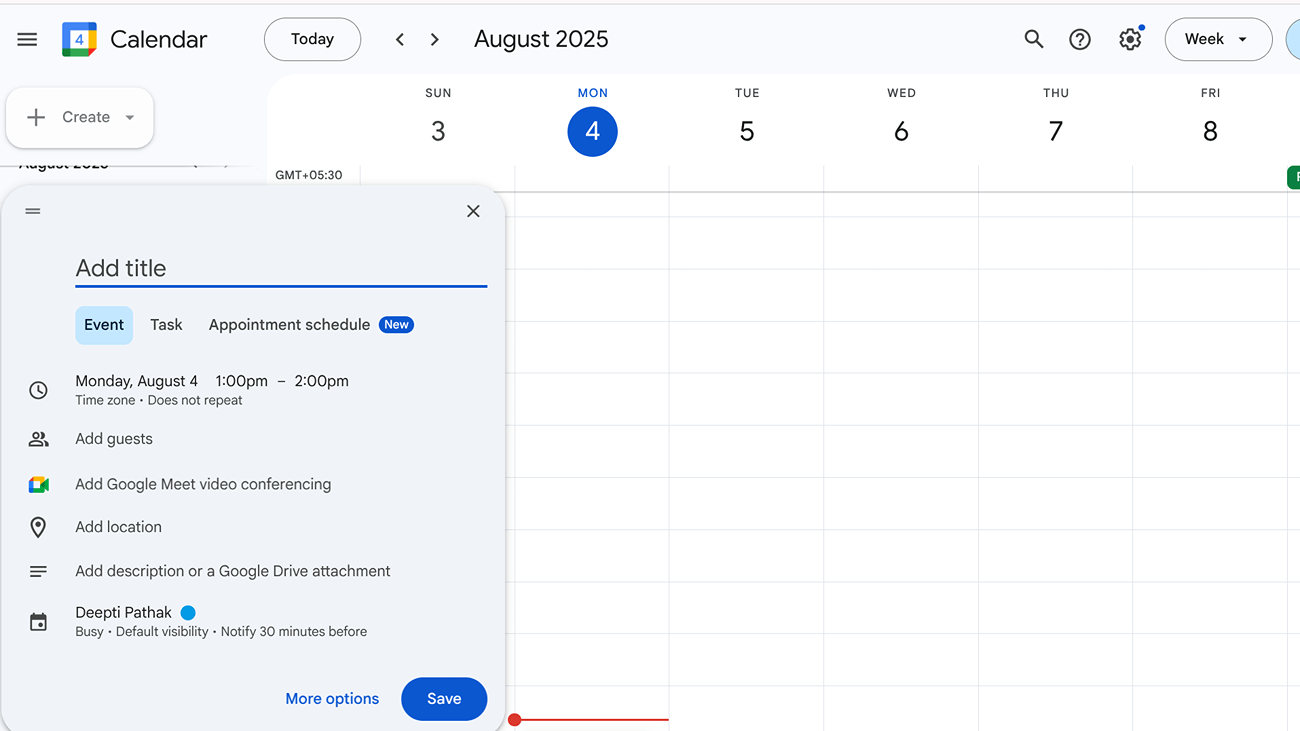Viewport: 1300px width, 731px height.
Task: Select the Appointment schedule tab
Action: pyautogui.click(x=289, y=324)
